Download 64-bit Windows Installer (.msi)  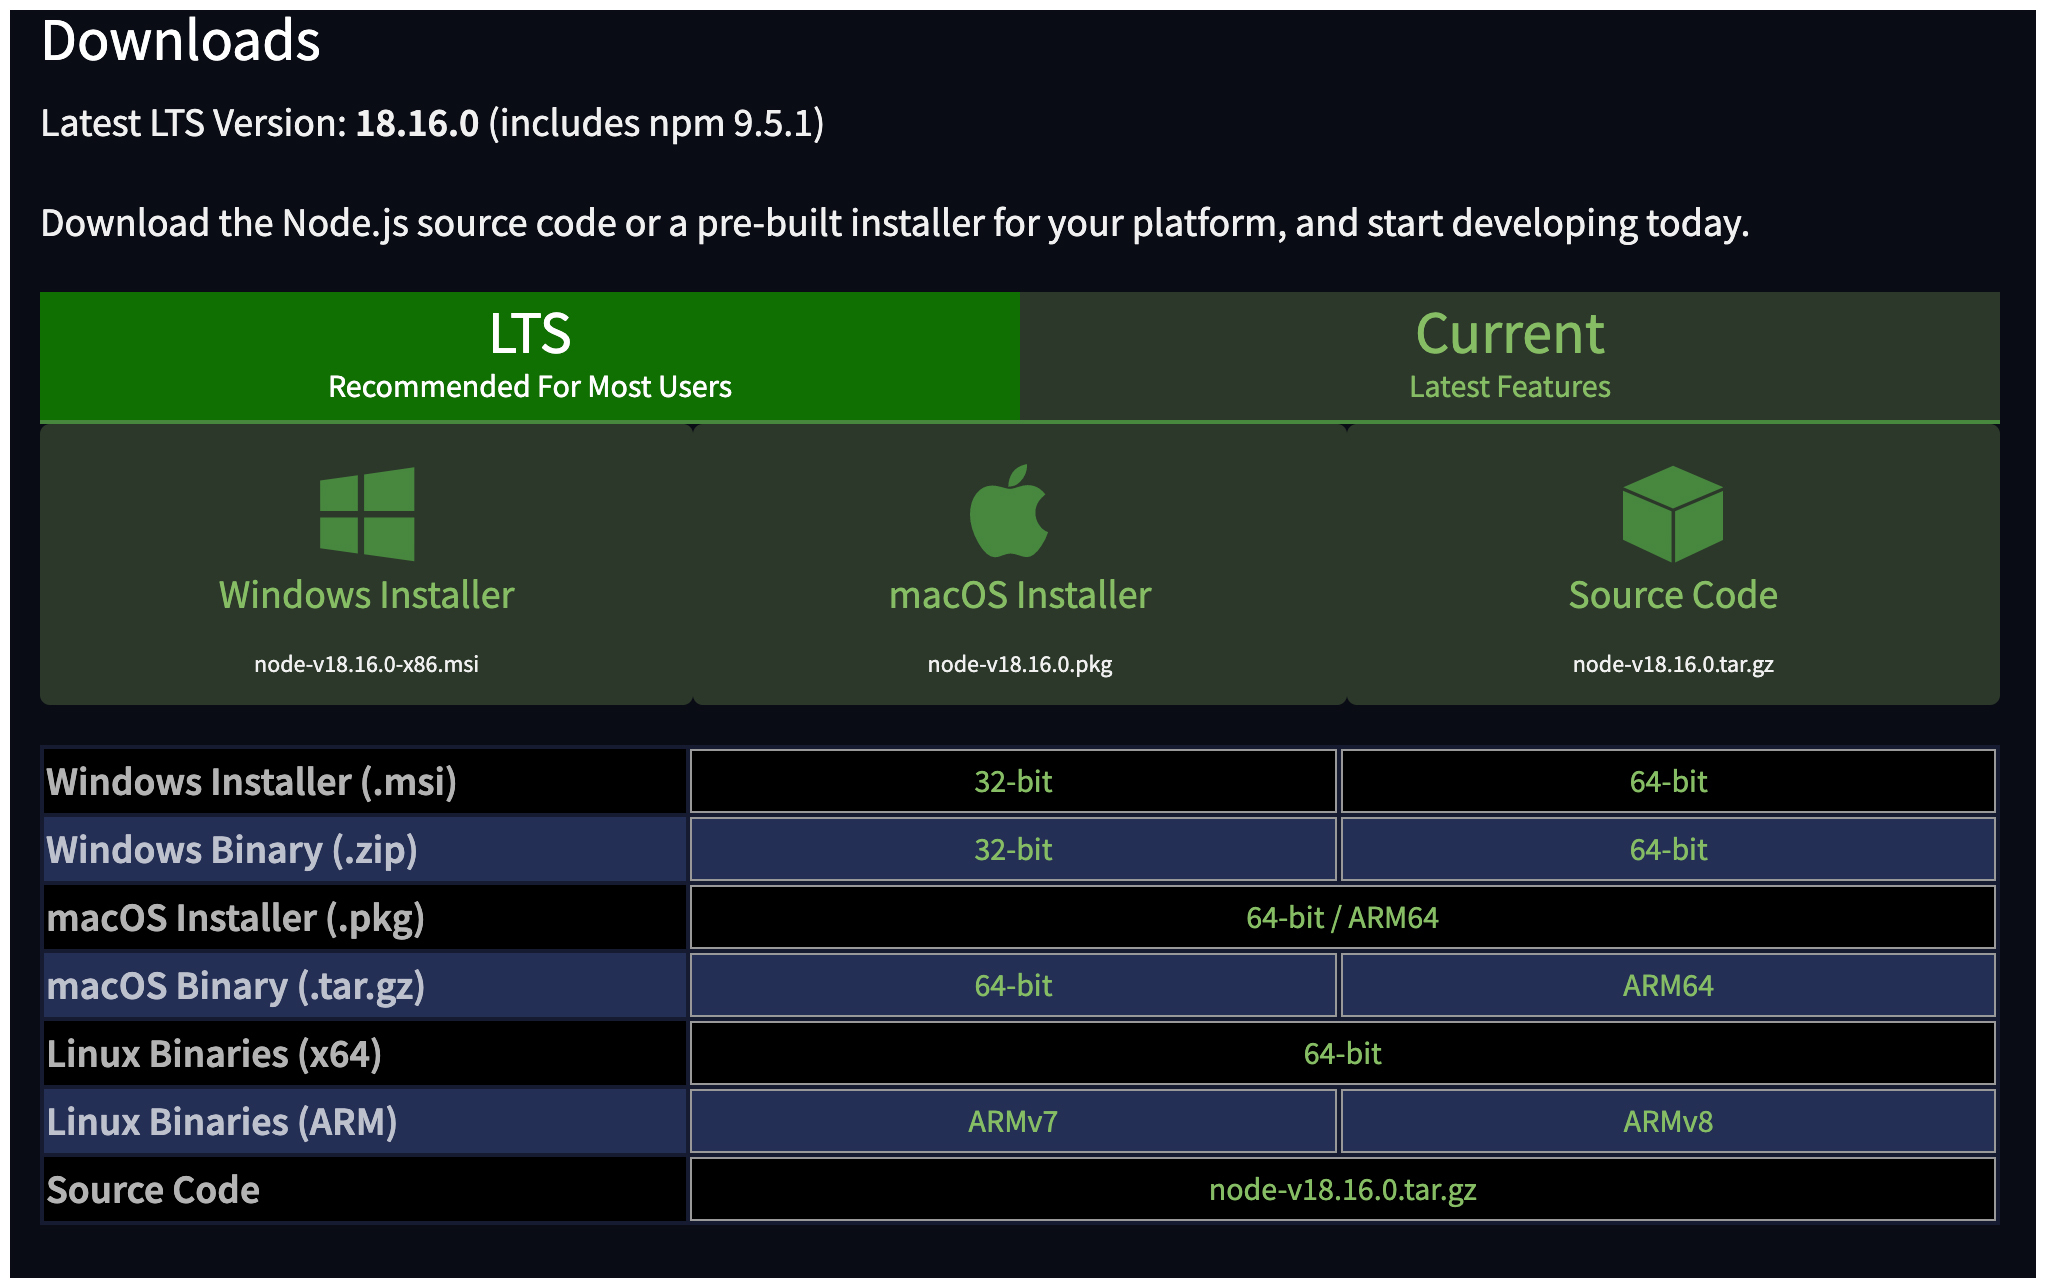pyautogui.click(x=1668, y=781)
